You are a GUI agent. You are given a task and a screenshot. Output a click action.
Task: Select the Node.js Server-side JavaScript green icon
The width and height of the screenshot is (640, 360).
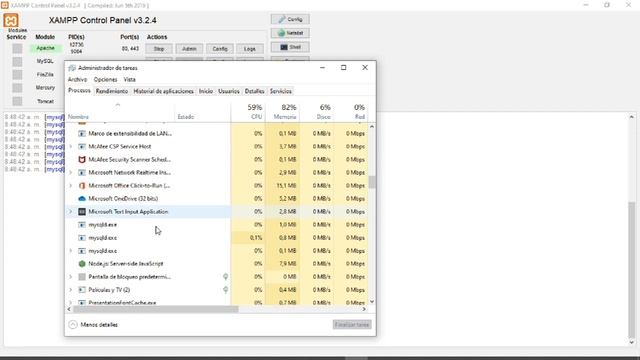(82, 264)
